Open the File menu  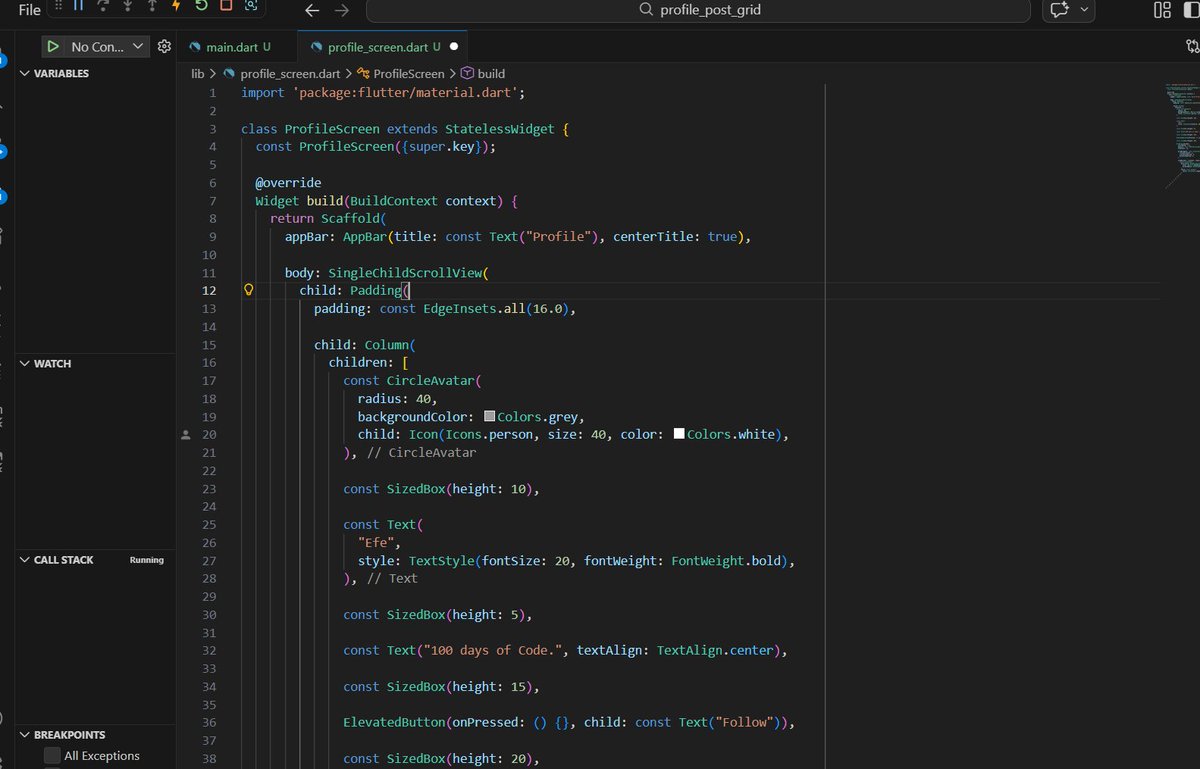(x=30, y=9)
